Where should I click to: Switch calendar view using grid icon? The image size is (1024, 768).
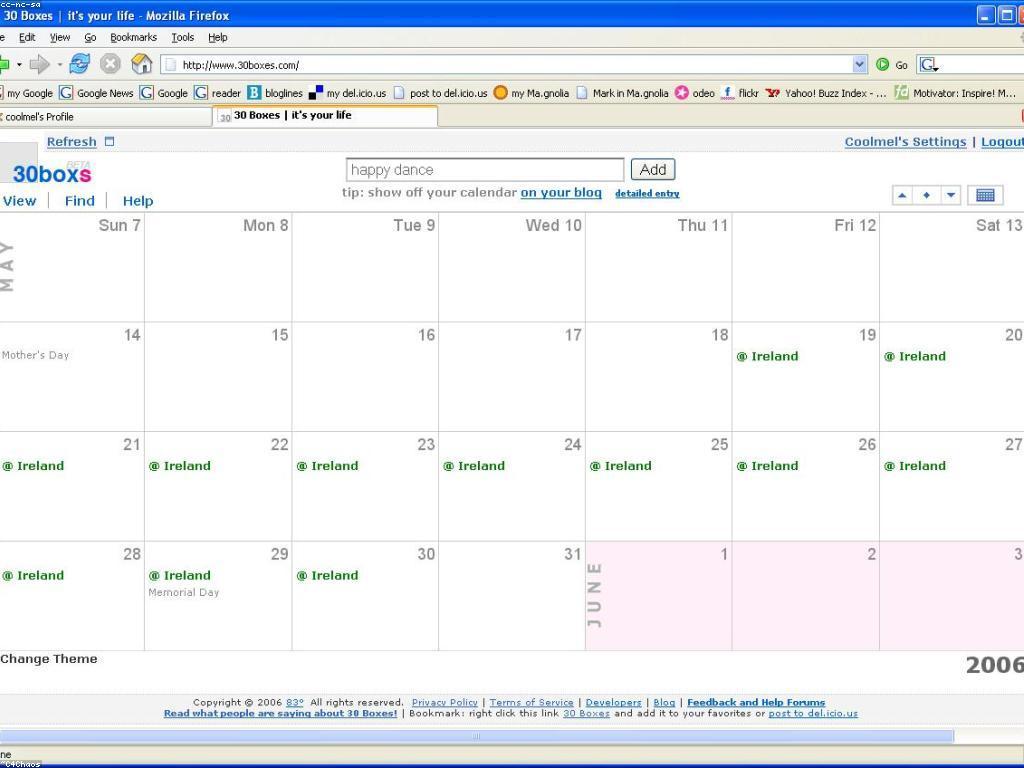(x=985, y=195)
